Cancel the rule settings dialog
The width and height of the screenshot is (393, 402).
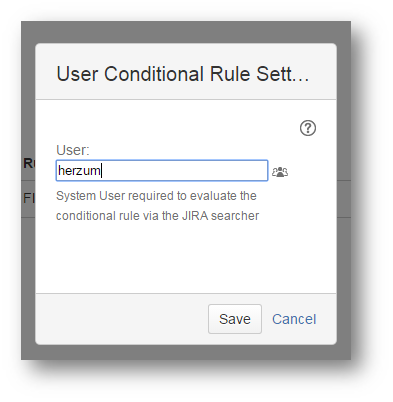(x=294, y=319)
